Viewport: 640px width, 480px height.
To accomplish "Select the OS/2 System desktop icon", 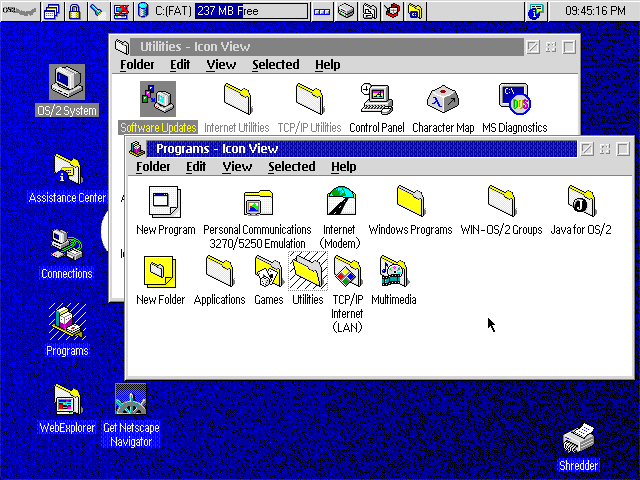I will click(x=67, y=83).
